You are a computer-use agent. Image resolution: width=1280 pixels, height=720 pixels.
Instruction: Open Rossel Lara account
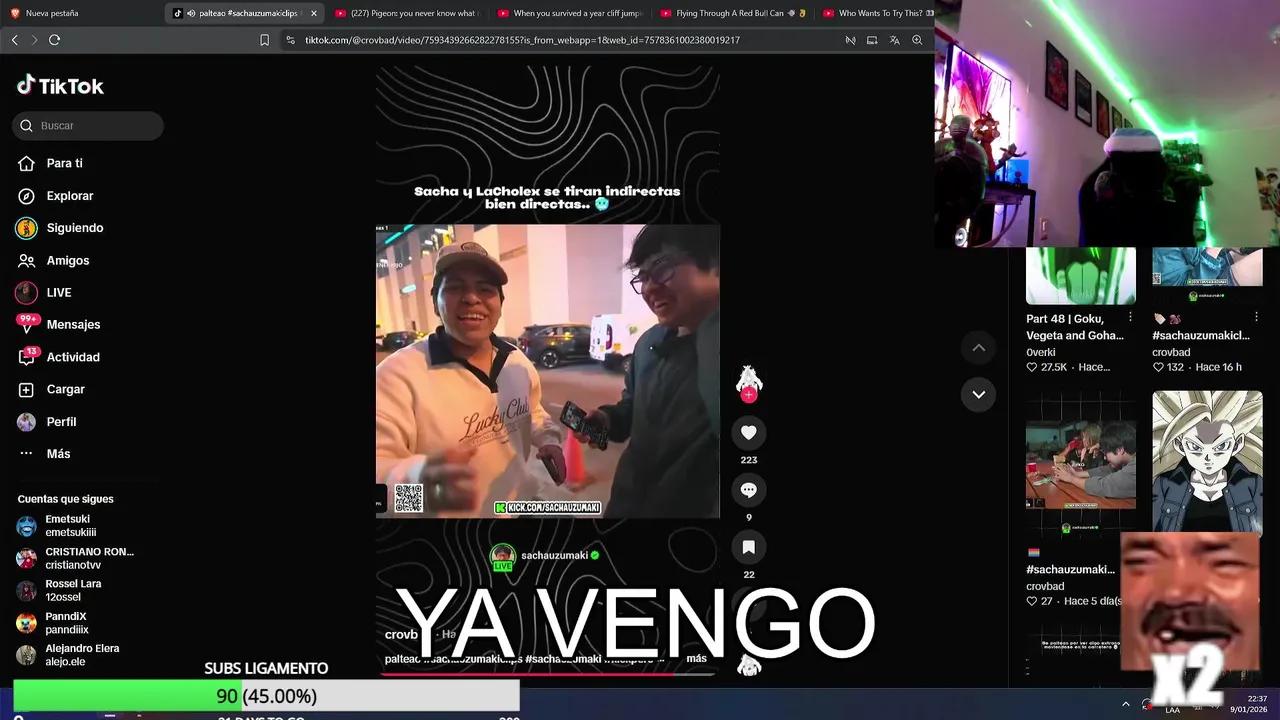point(75,590)
